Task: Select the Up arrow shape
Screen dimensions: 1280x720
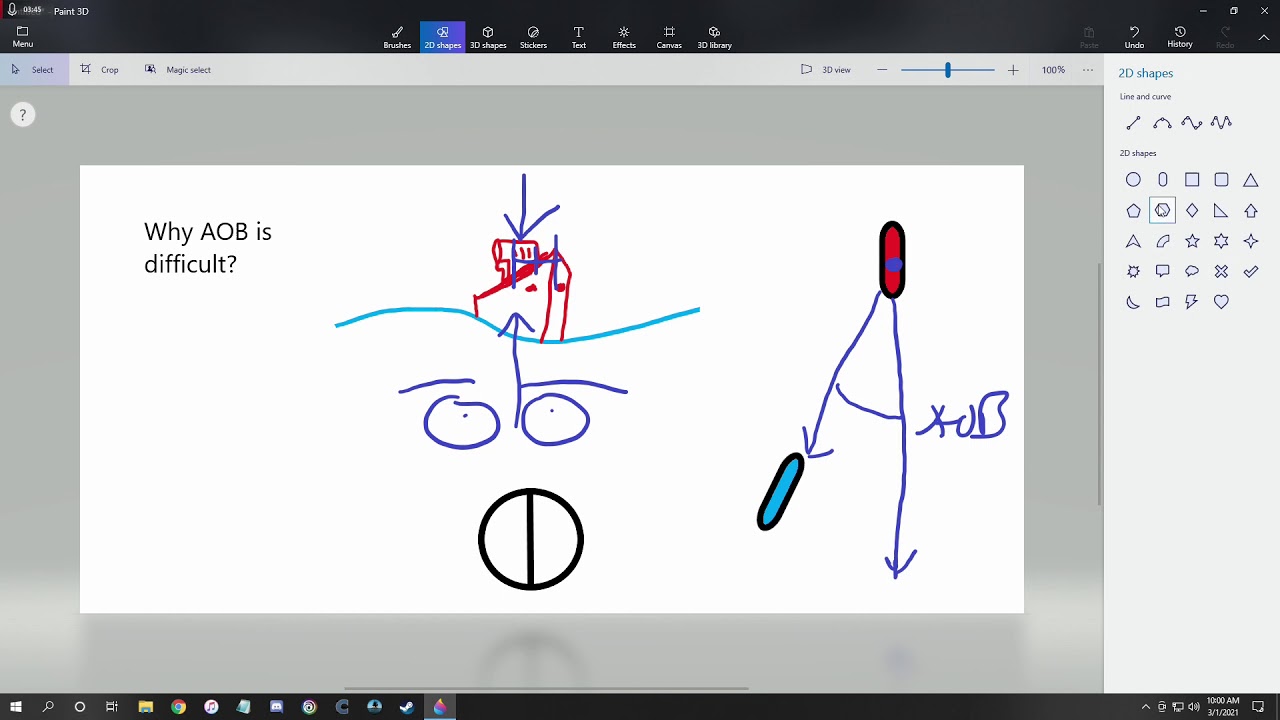Action: click(x=1251, y=211)
